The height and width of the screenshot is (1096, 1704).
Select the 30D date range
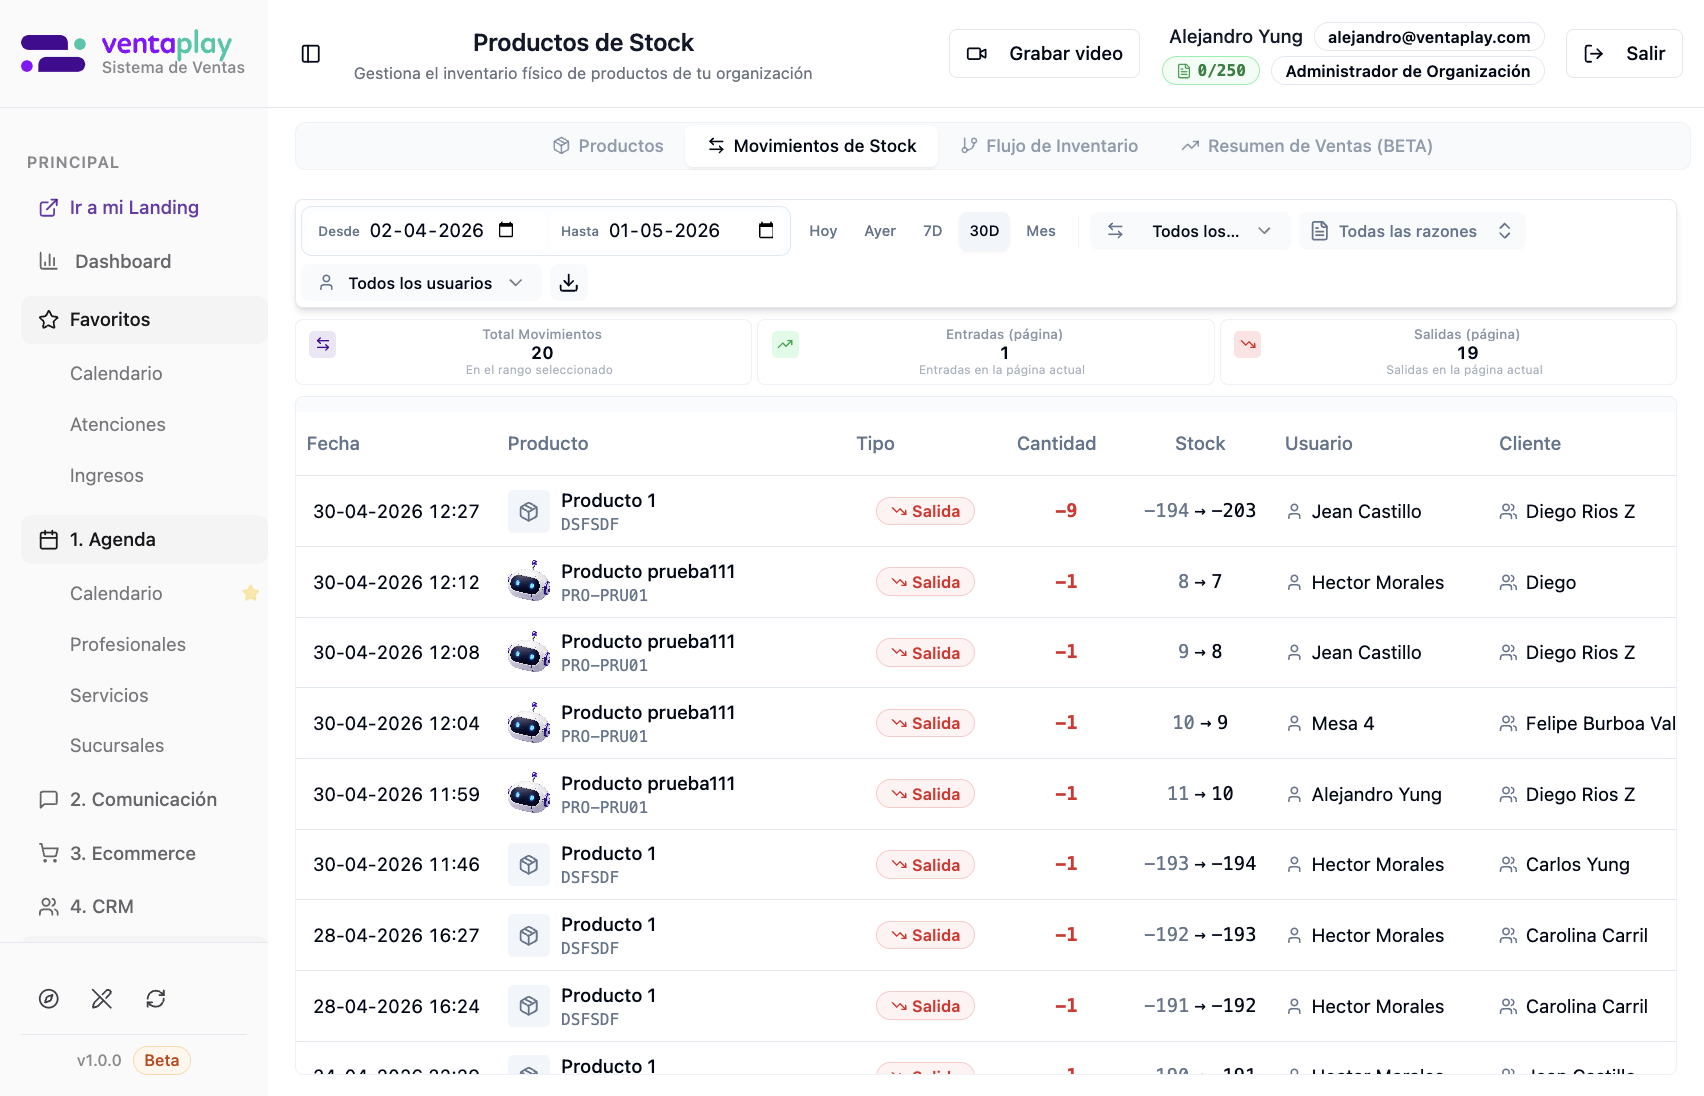[984, 231]
